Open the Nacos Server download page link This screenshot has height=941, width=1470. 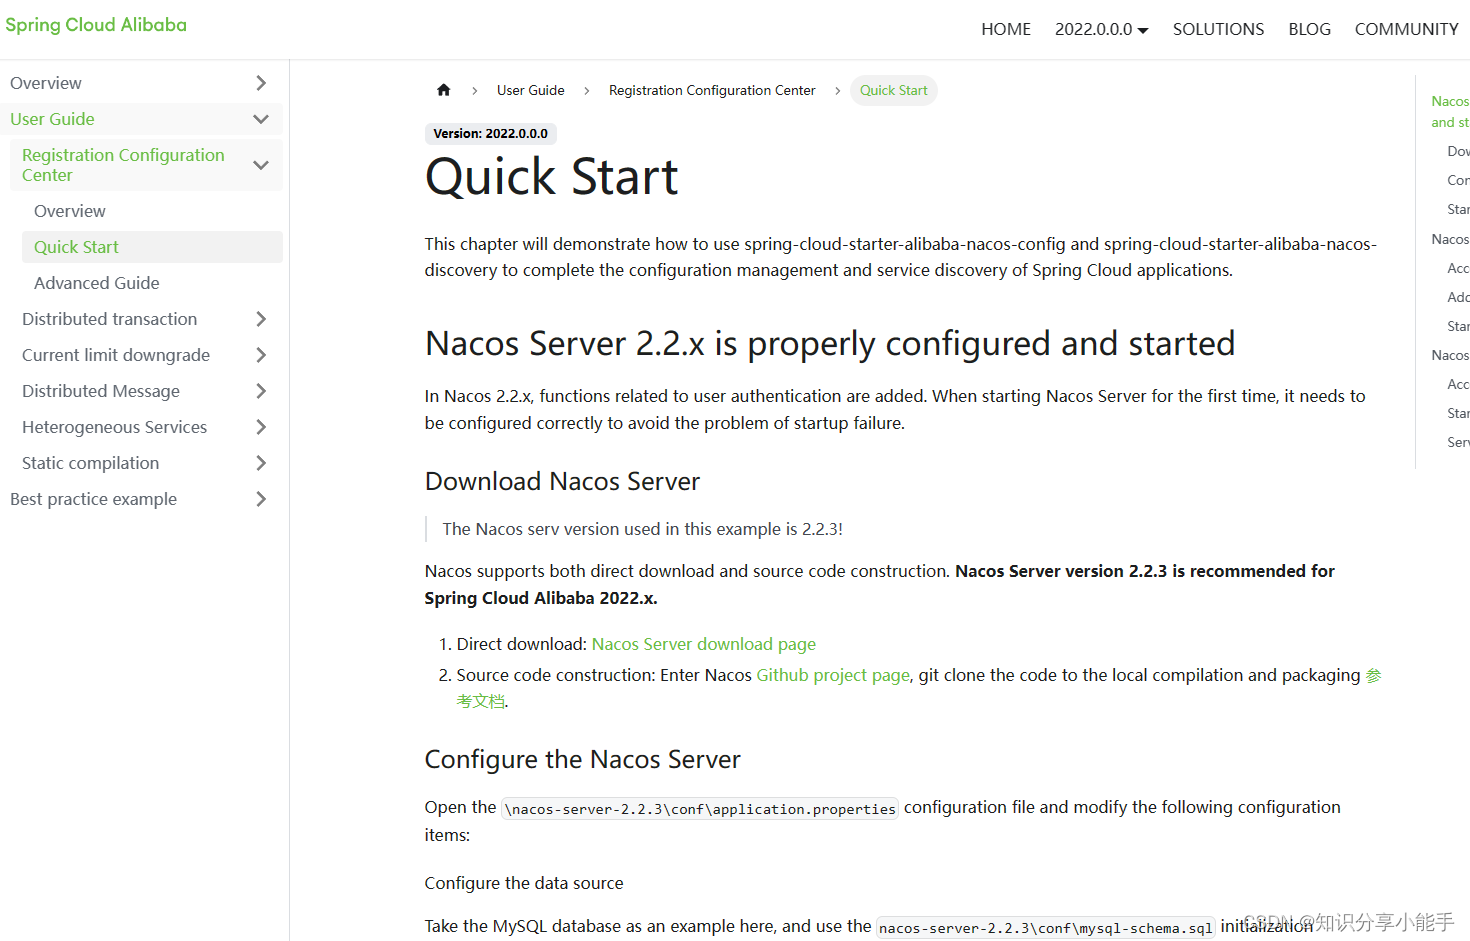tap(704, 644)
